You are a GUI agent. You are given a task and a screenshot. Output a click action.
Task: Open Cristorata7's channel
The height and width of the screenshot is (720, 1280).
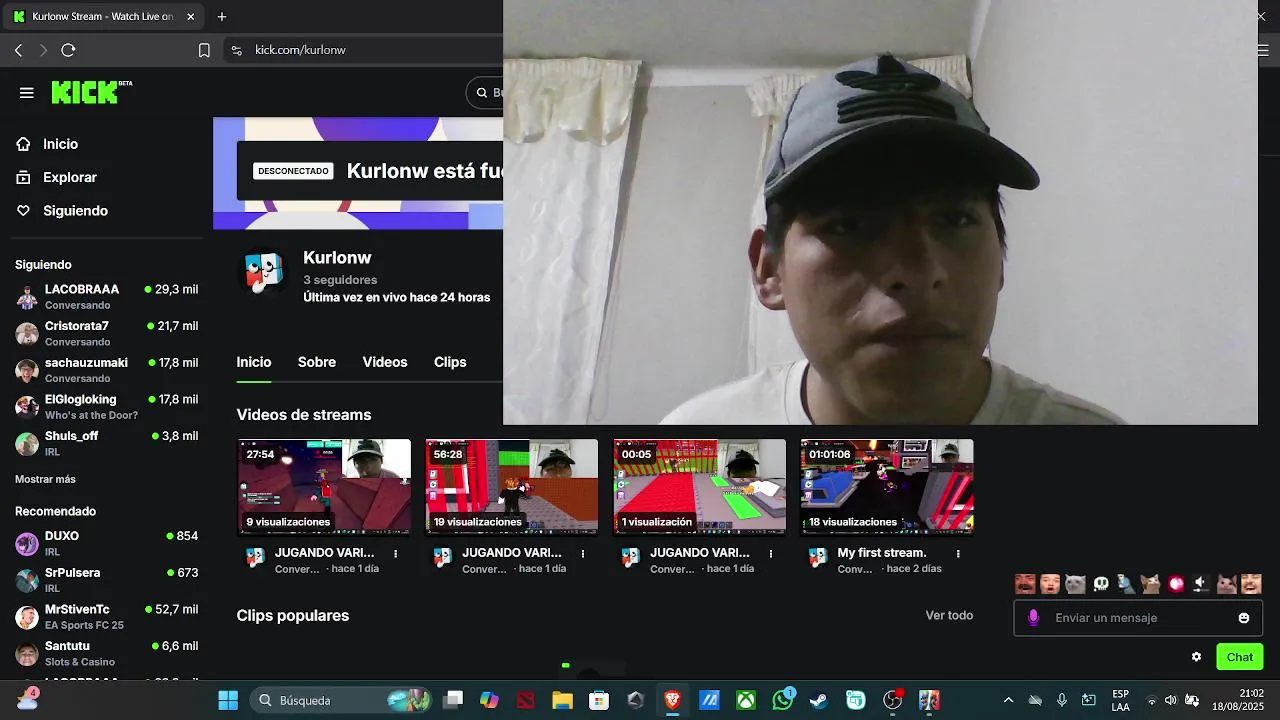coord(106,333)
